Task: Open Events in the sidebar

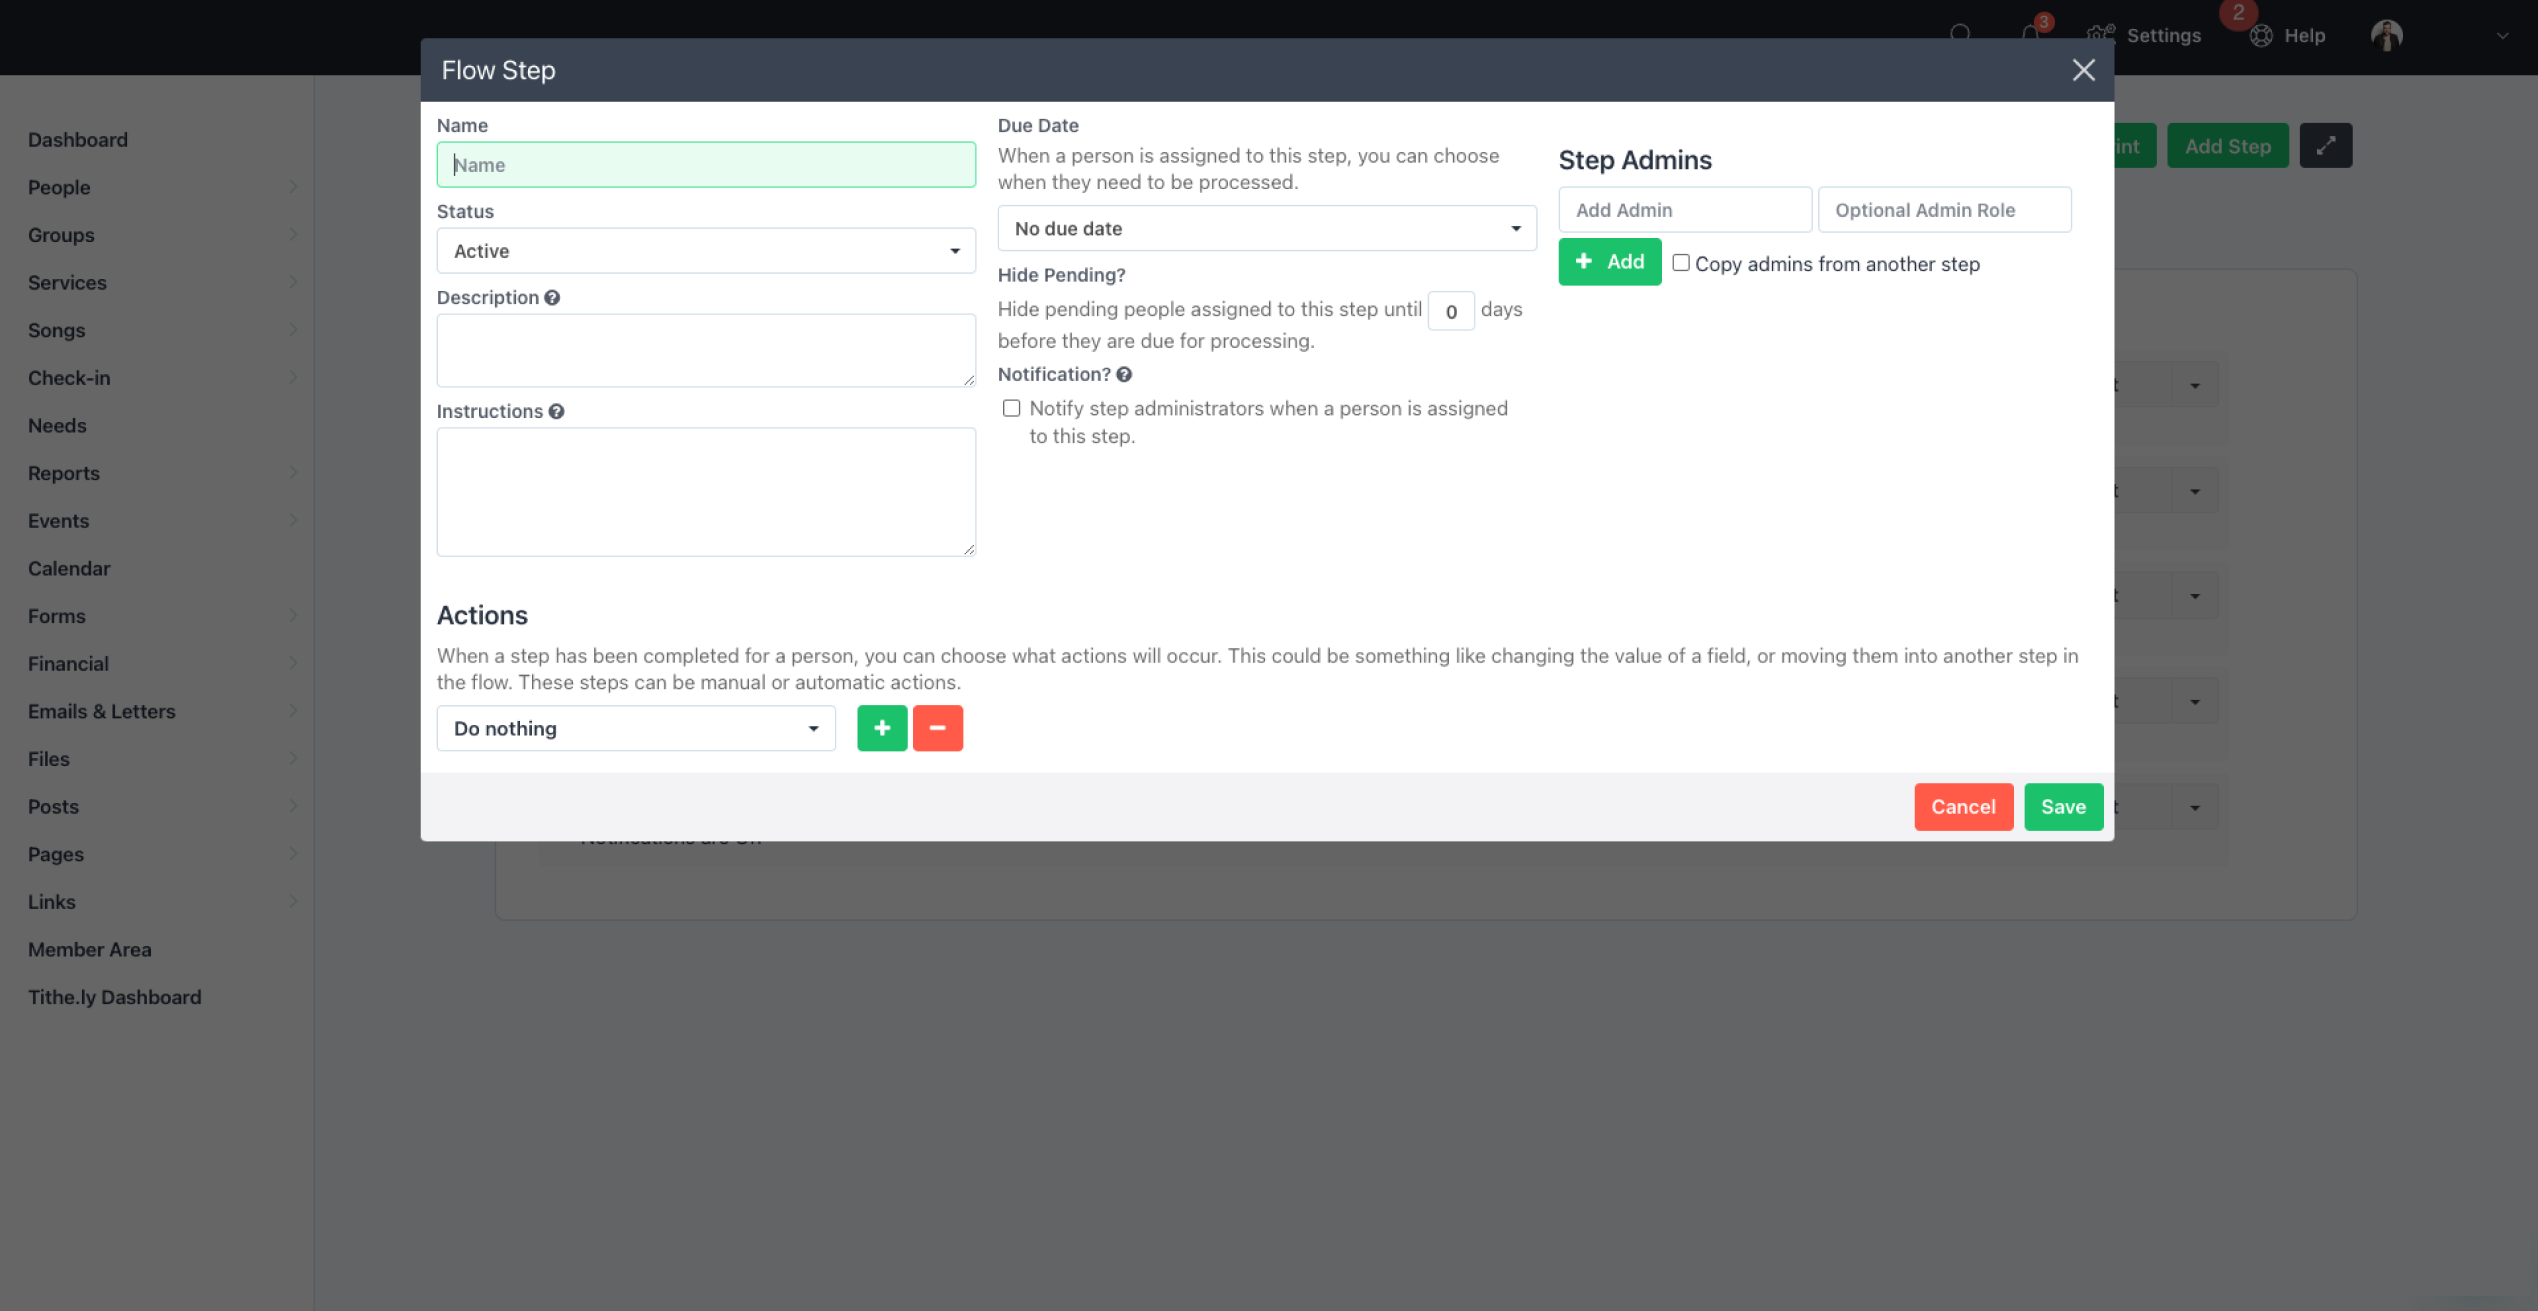Action: point(58,521)
